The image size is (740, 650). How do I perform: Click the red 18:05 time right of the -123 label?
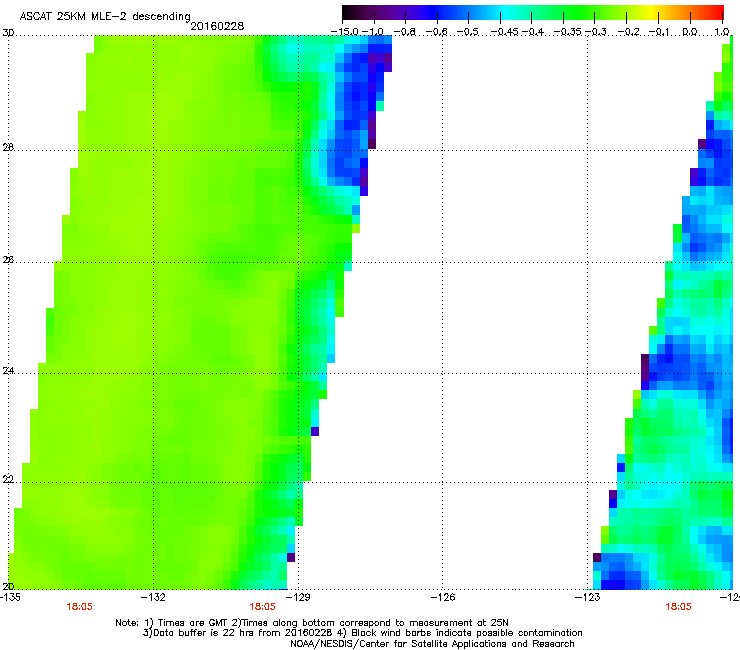pyautogui.click(x=678, y=607)
